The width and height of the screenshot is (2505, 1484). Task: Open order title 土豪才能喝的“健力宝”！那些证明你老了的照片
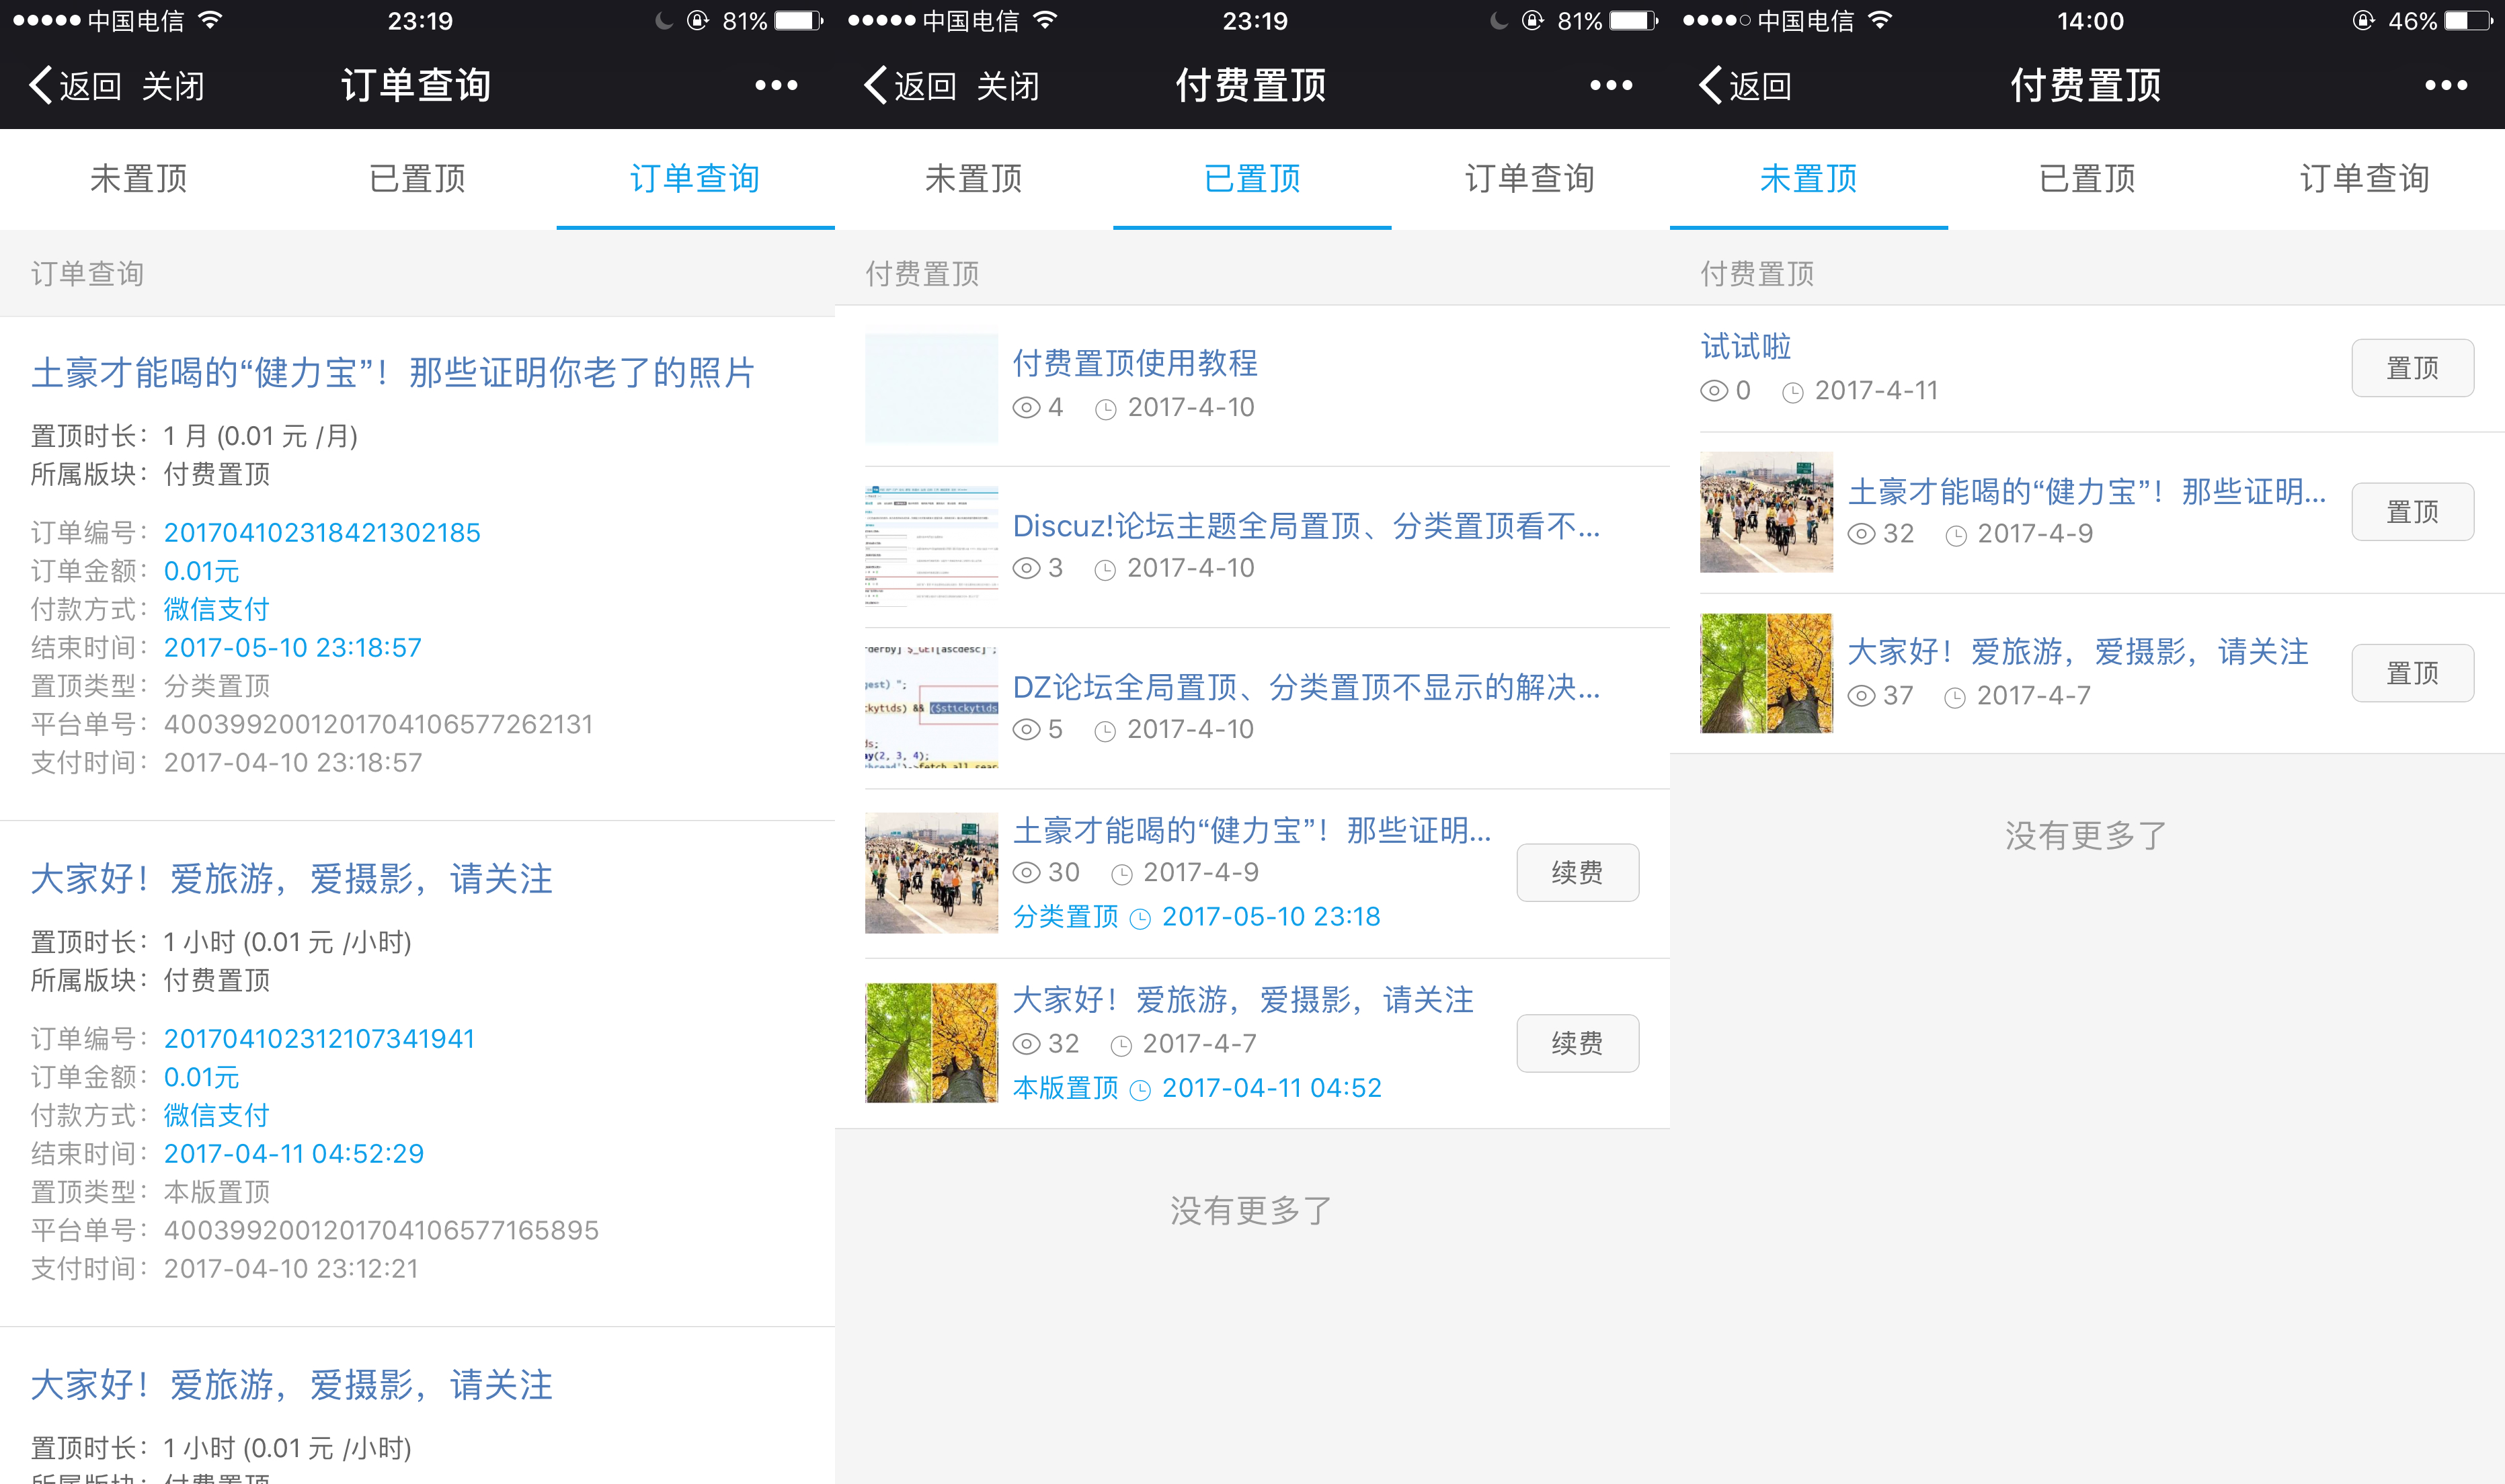tap(393, 373)
